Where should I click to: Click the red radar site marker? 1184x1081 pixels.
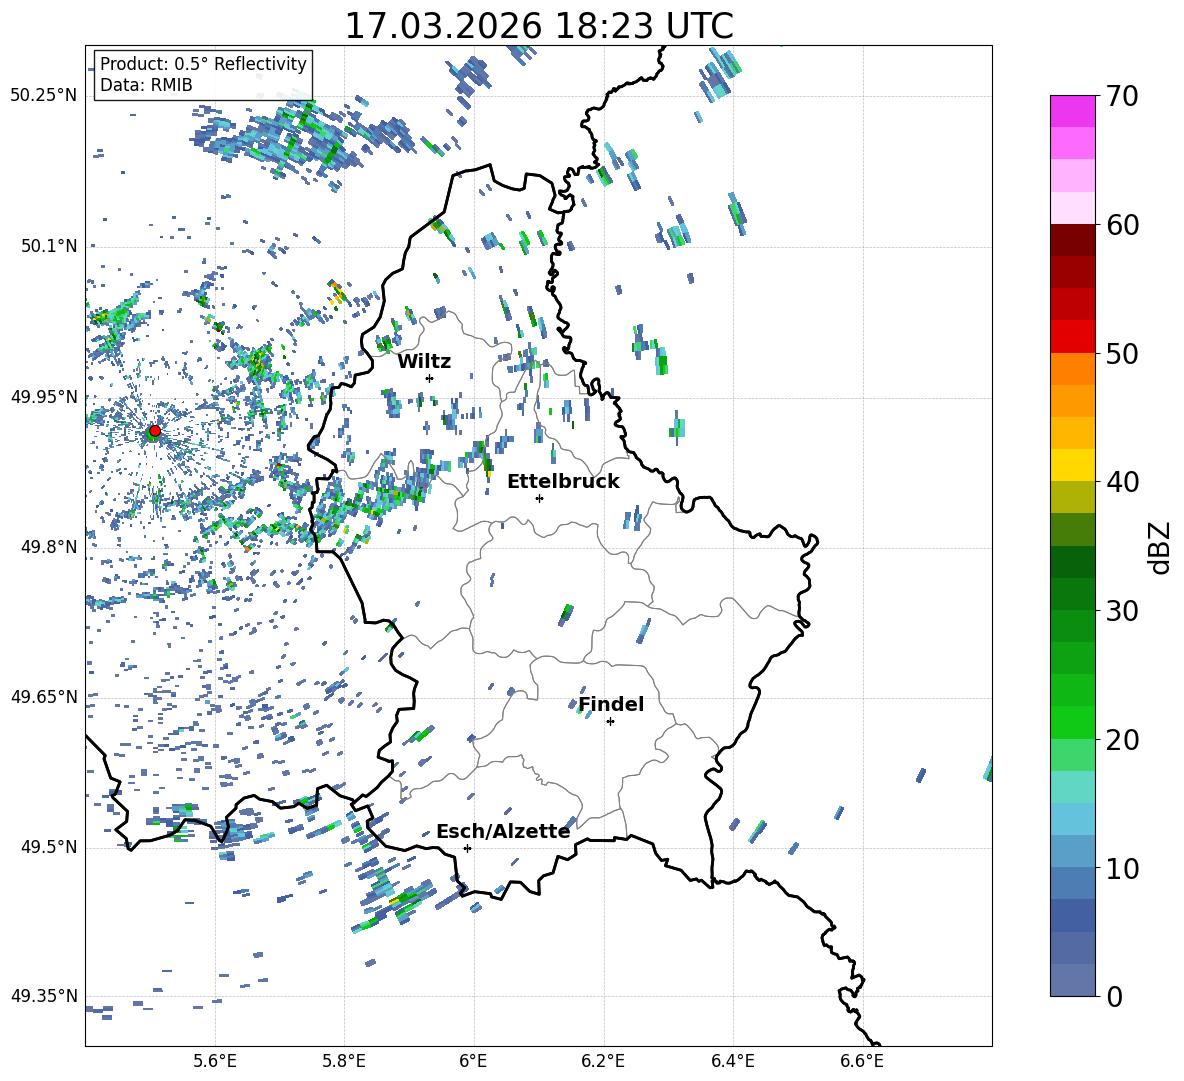154,431
